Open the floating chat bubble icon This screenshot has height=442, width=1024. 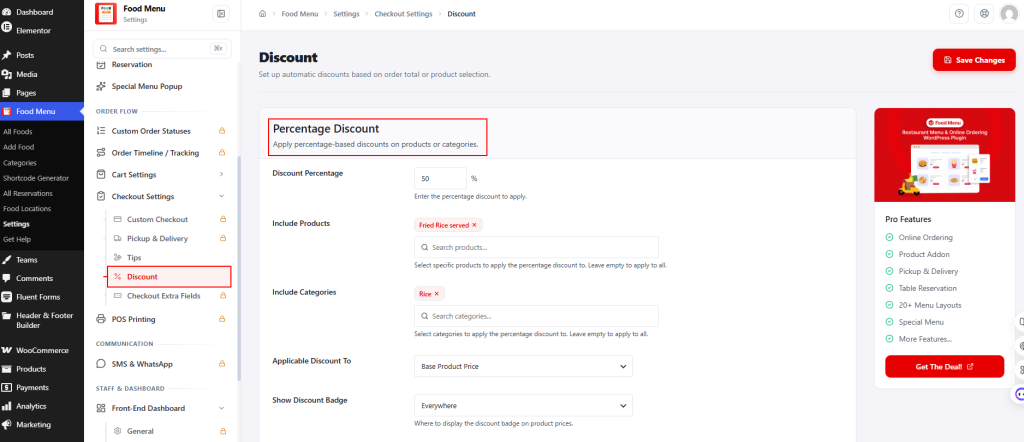point(1017,394)
